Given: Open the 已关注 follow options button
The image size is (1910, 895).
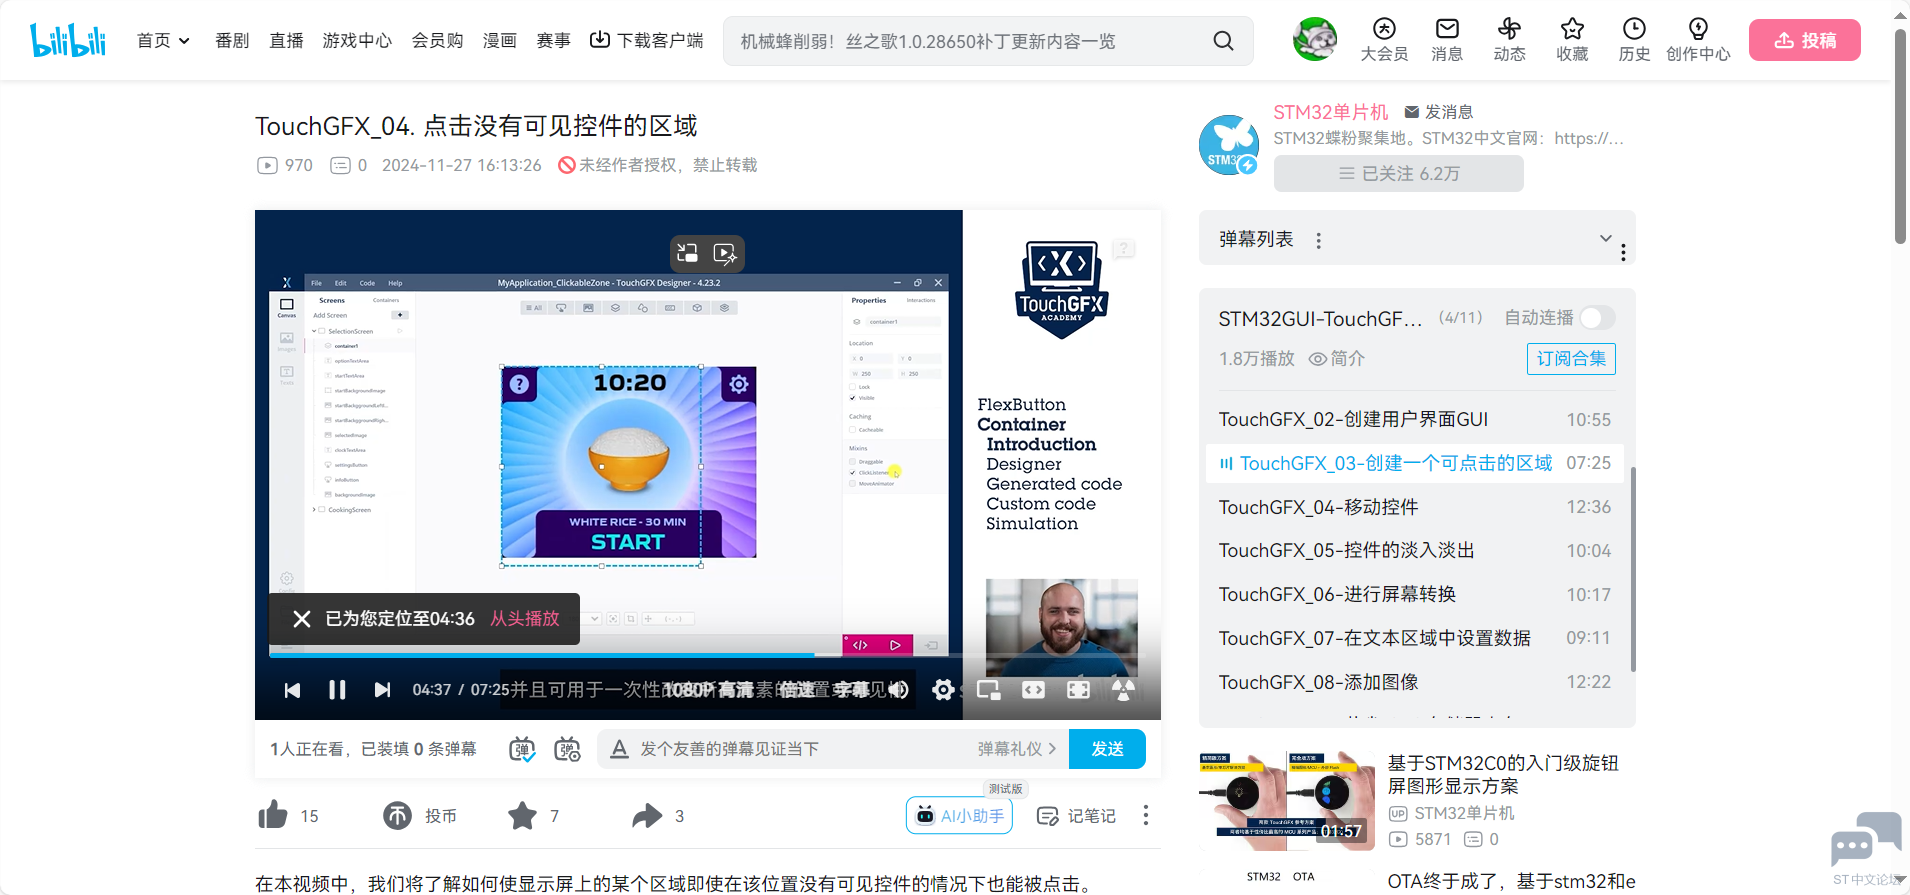Looking at the screenshot, I should tap(1398, 174).
